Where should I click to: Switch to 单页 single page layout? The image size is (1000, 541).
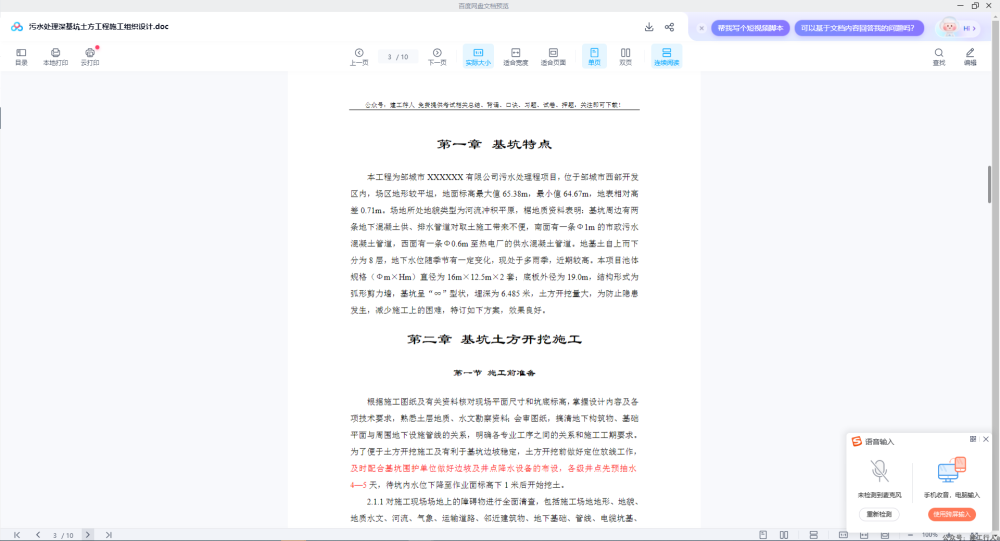click(594, 56)
